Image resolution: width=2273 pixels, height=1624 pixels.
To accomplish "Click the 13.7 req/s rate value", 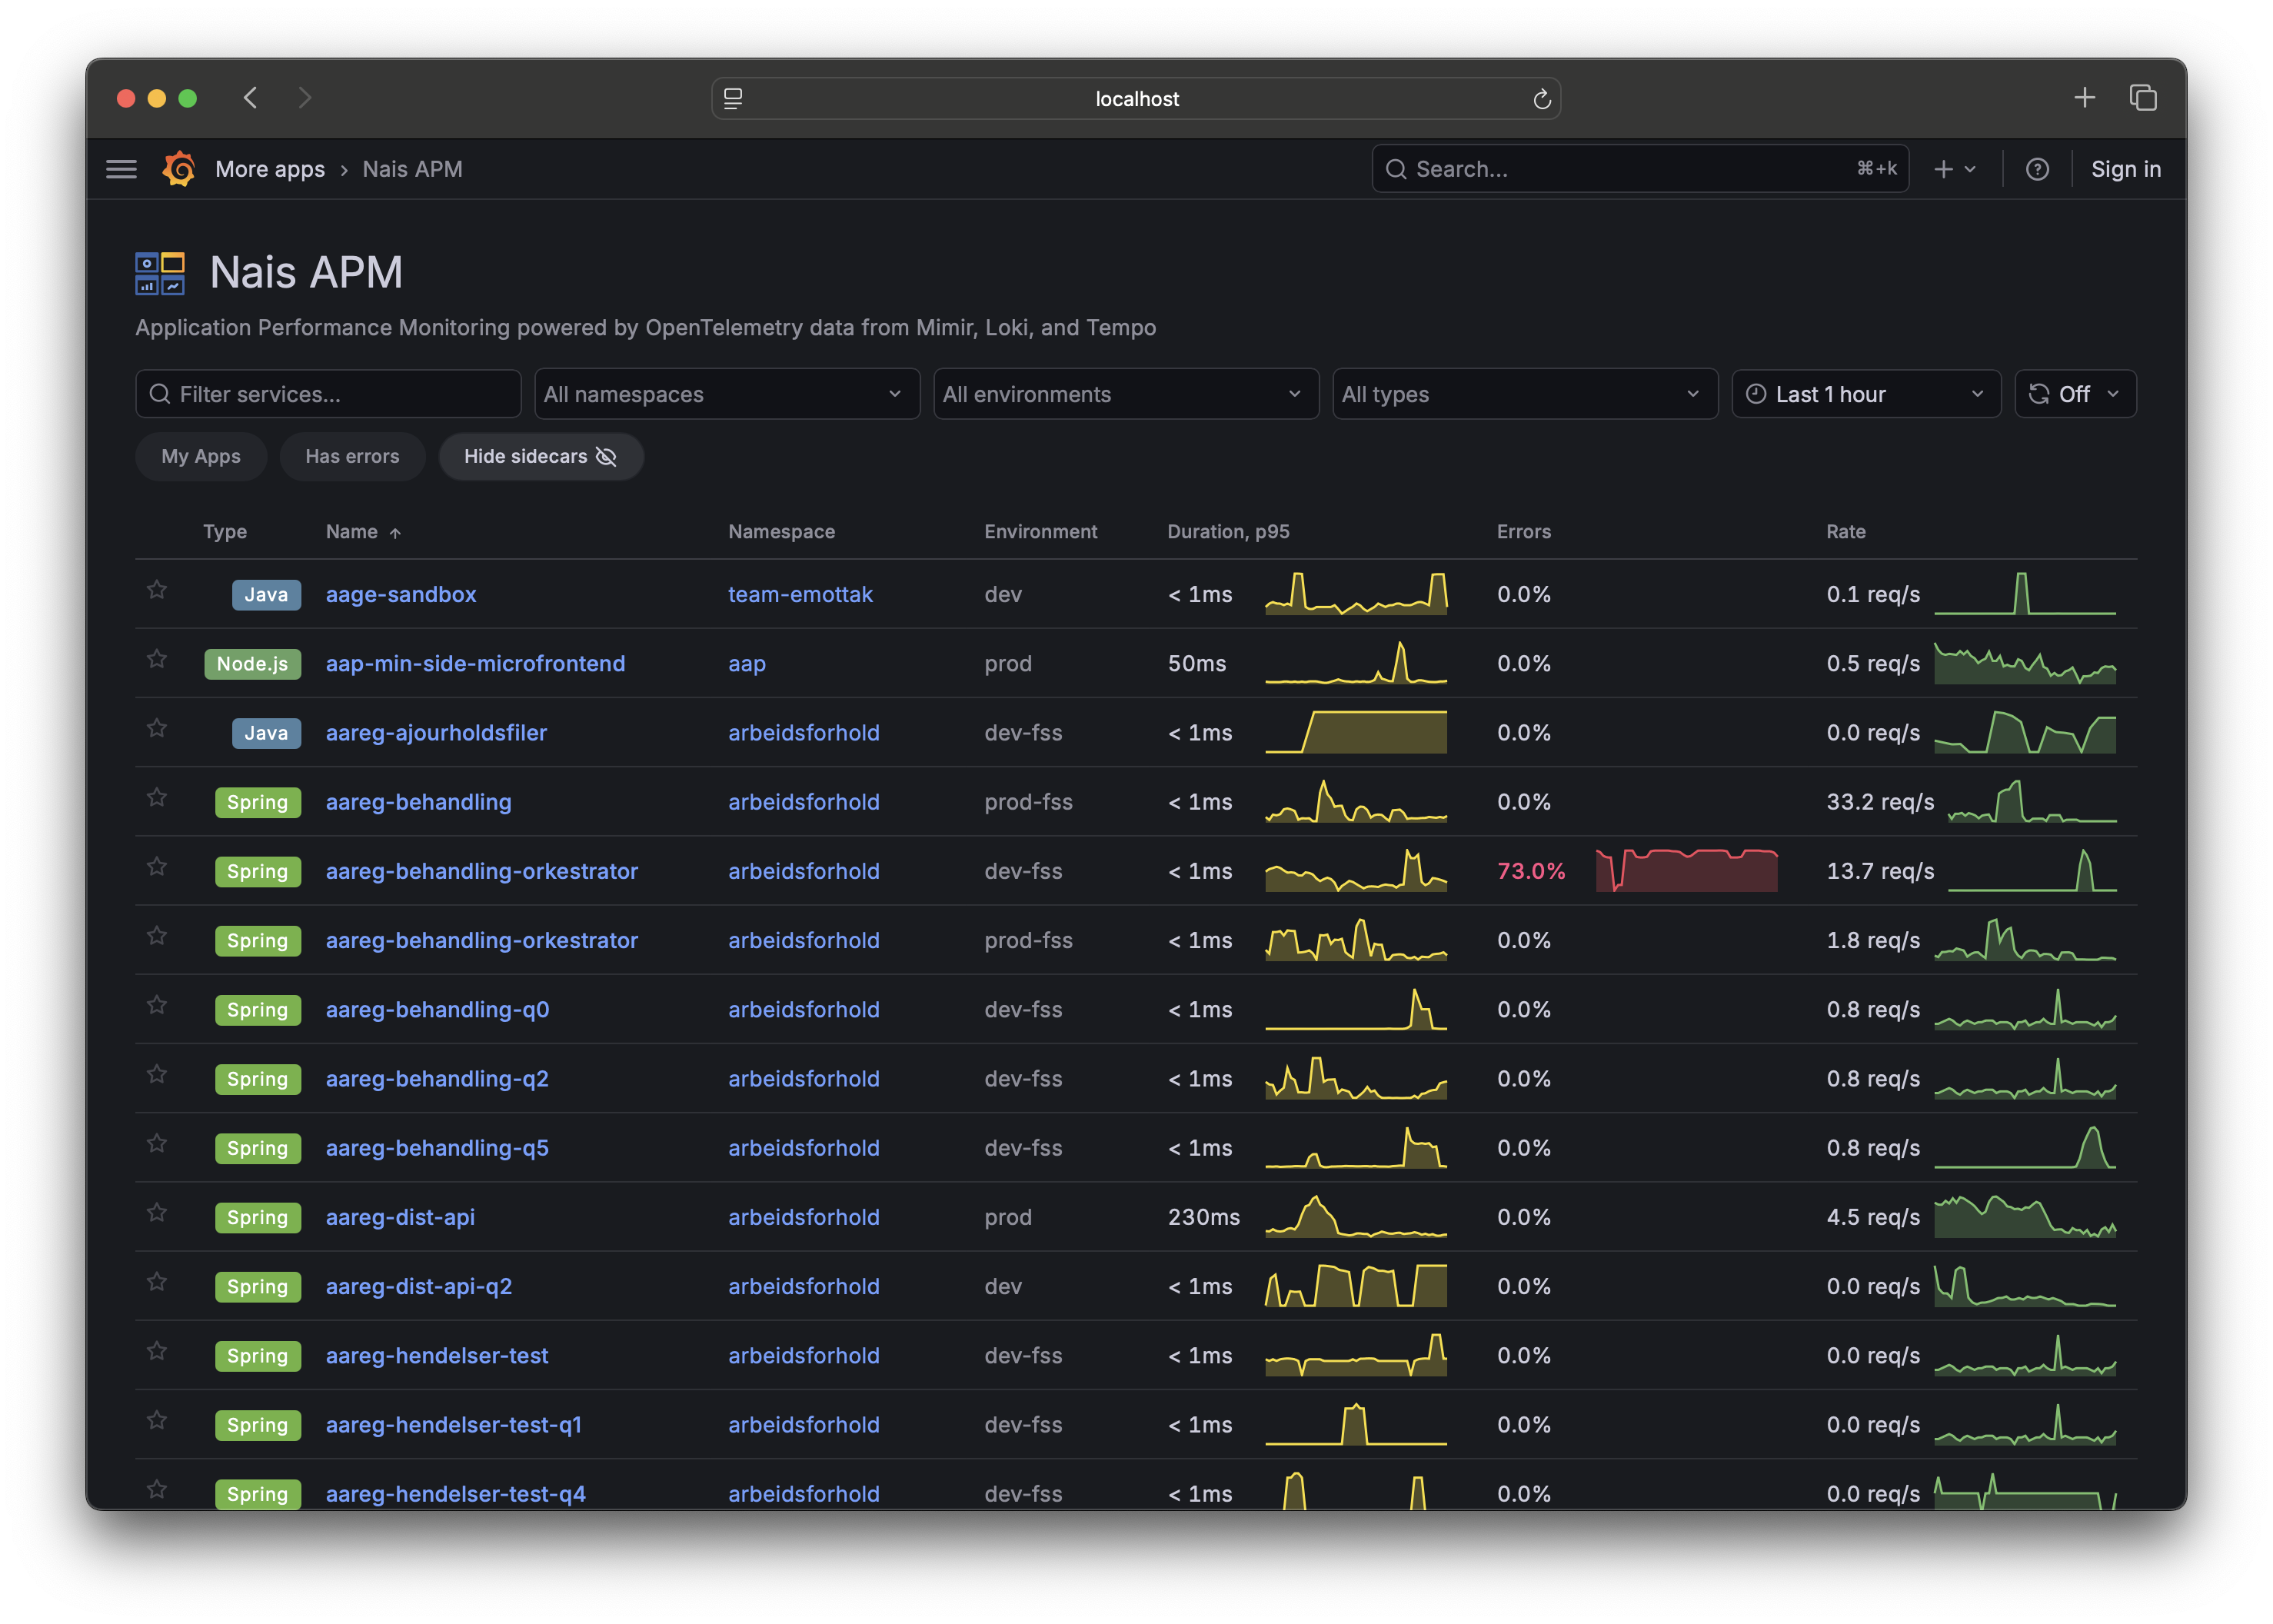I will pos(1880,871).
